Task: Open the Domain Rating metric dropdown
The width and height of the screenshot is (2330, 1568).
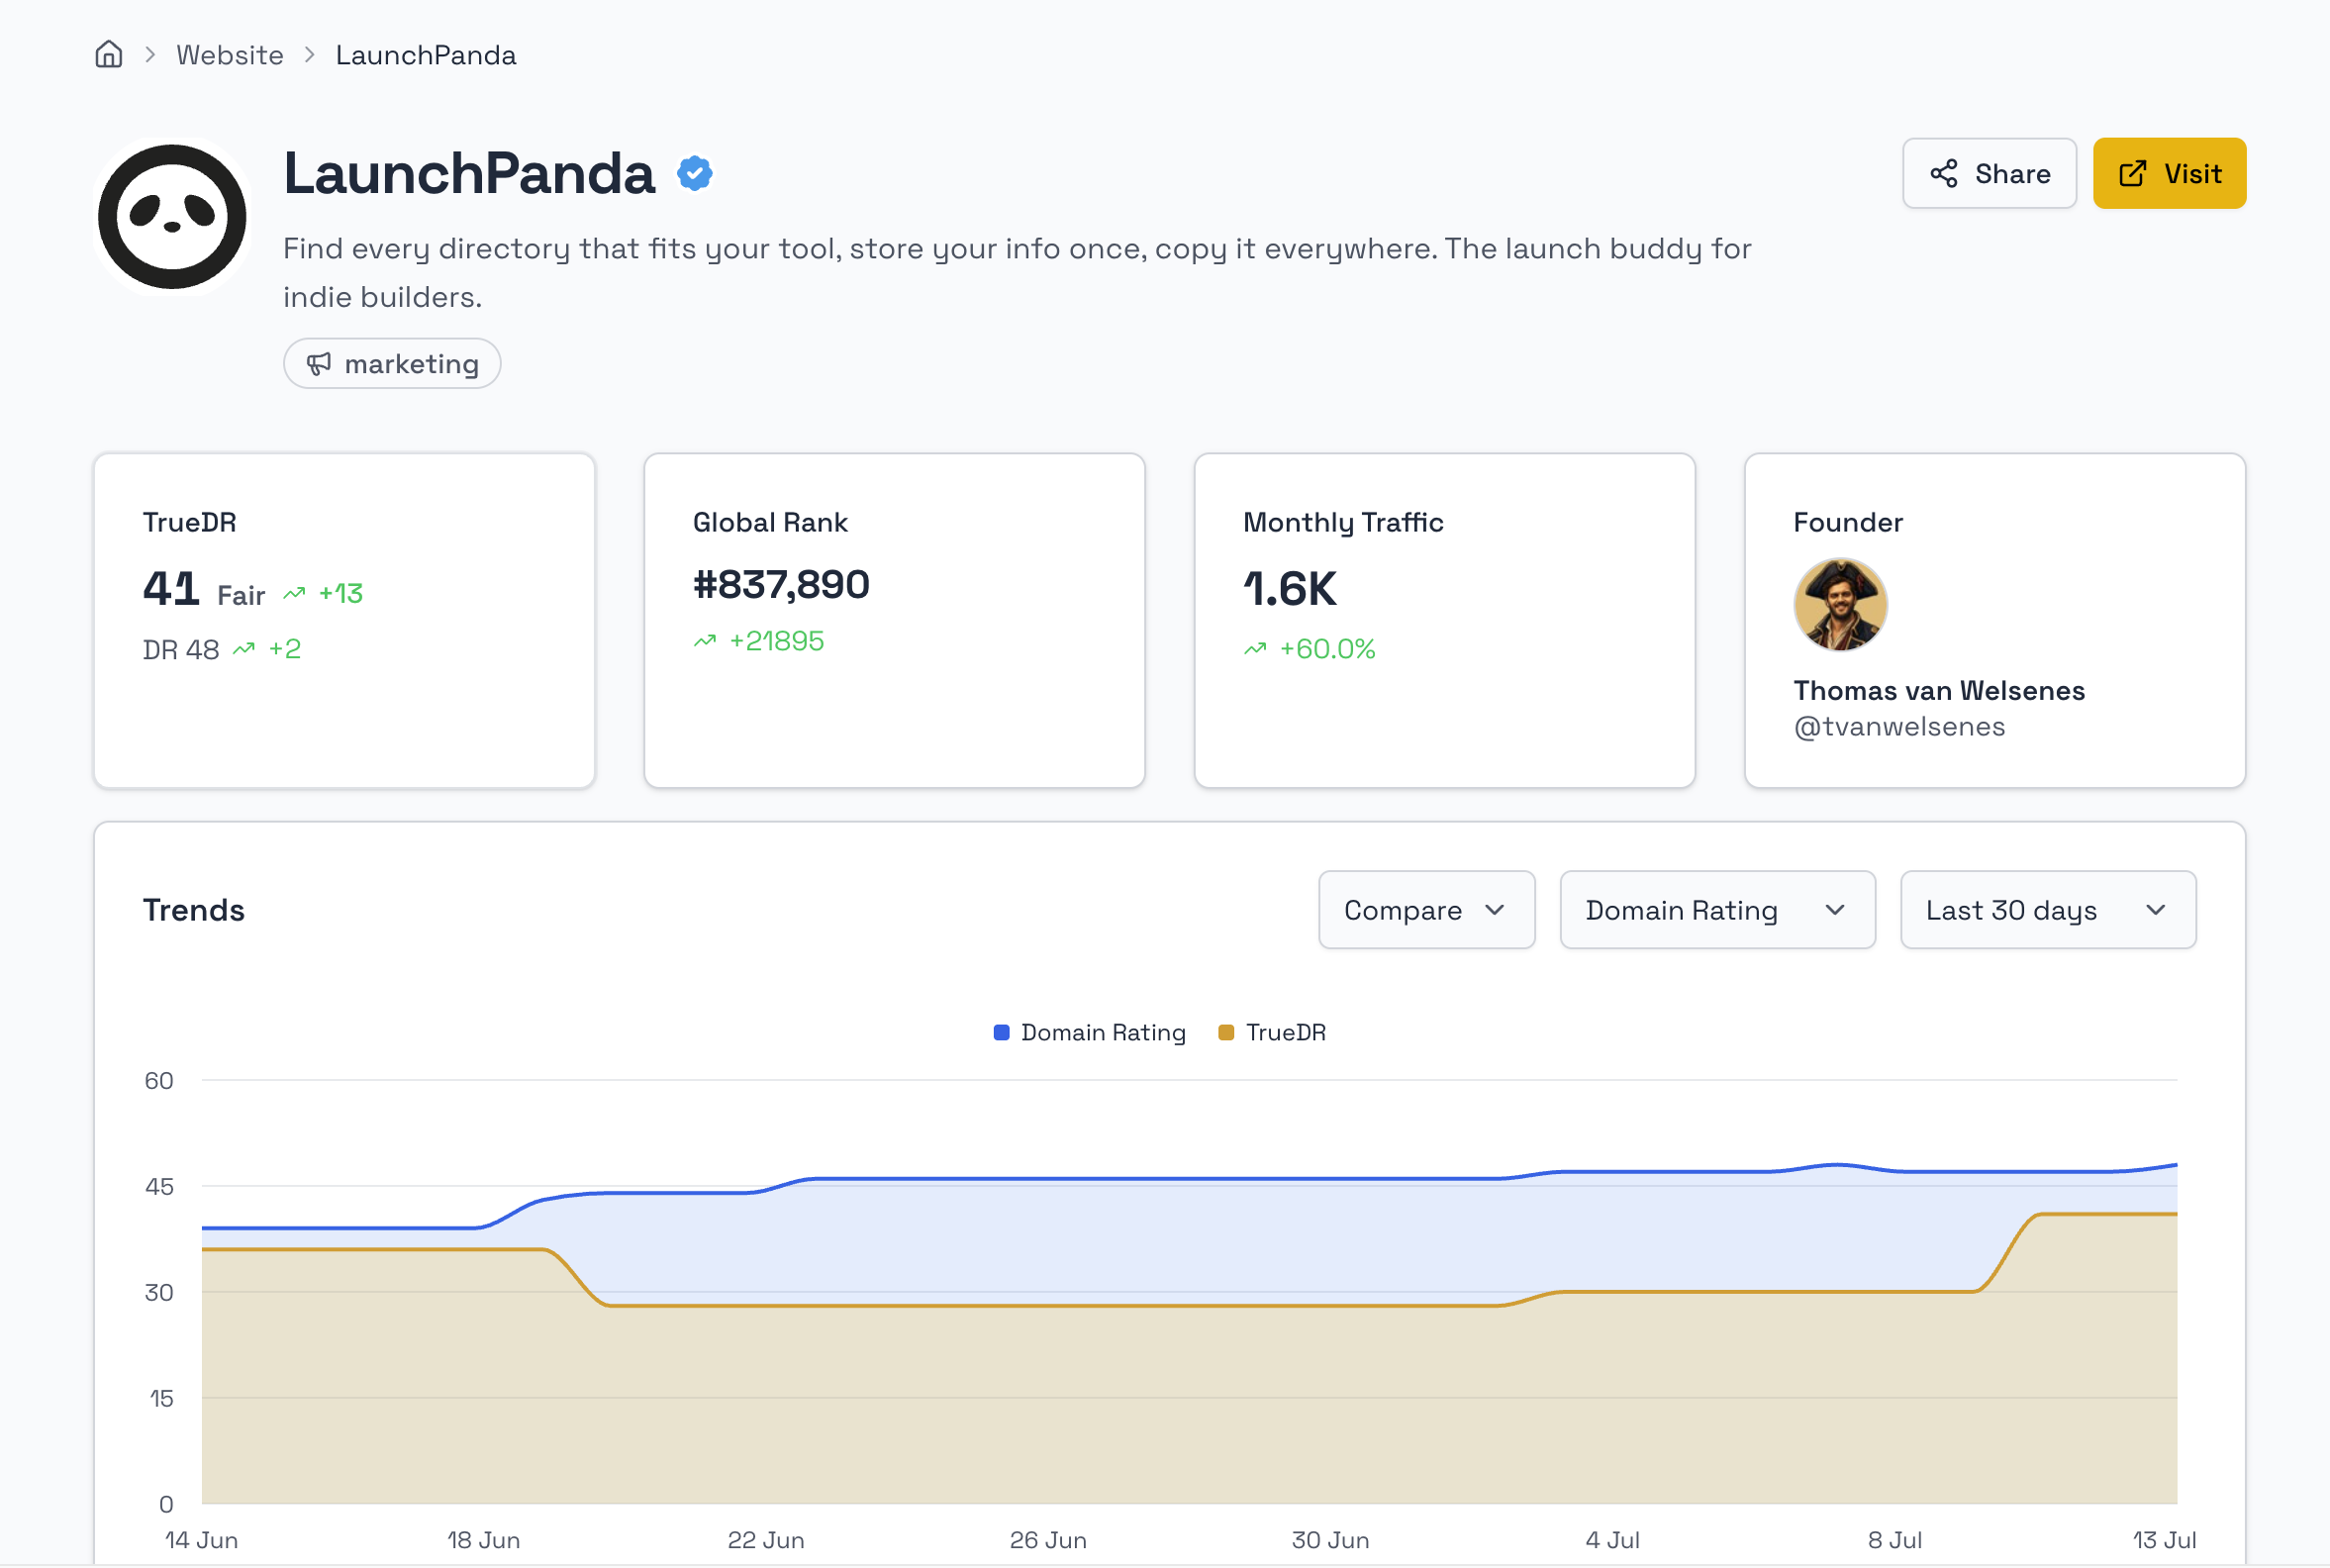Action: (x=1717, y=910)
